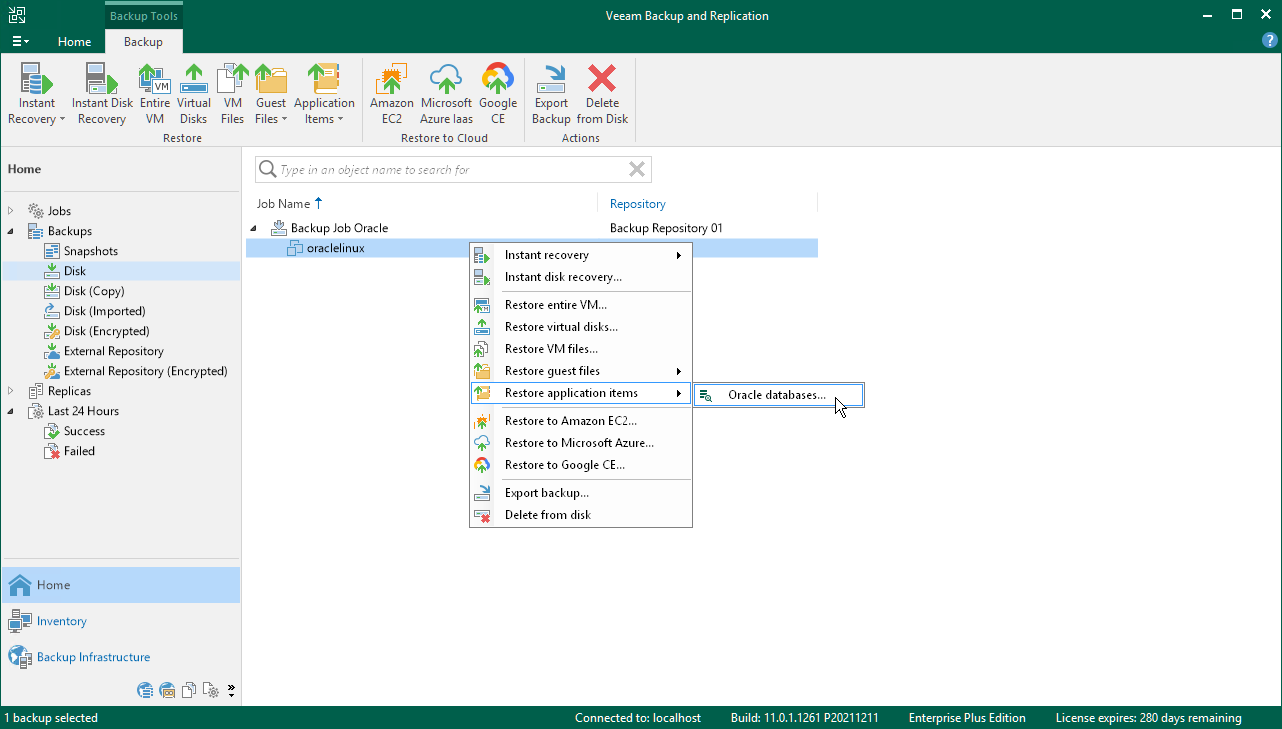
Task: Clear the search box with the X
Action: (636, 169)
